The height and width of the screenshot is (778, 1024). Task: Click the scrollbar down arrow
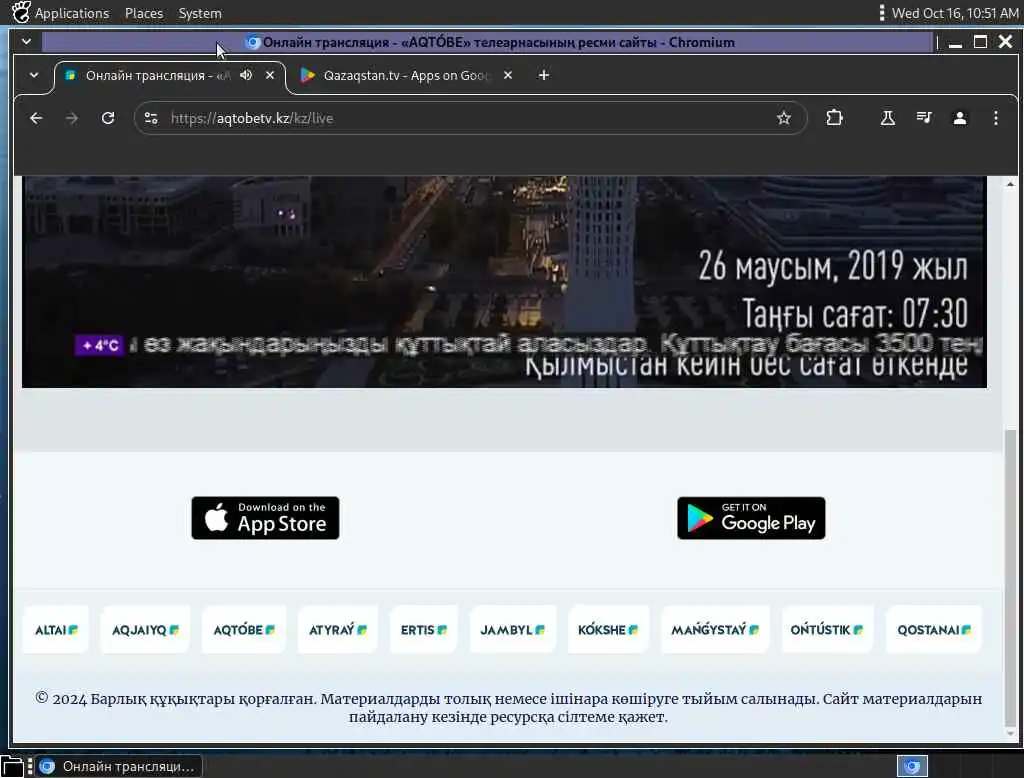click(1010, 734)
